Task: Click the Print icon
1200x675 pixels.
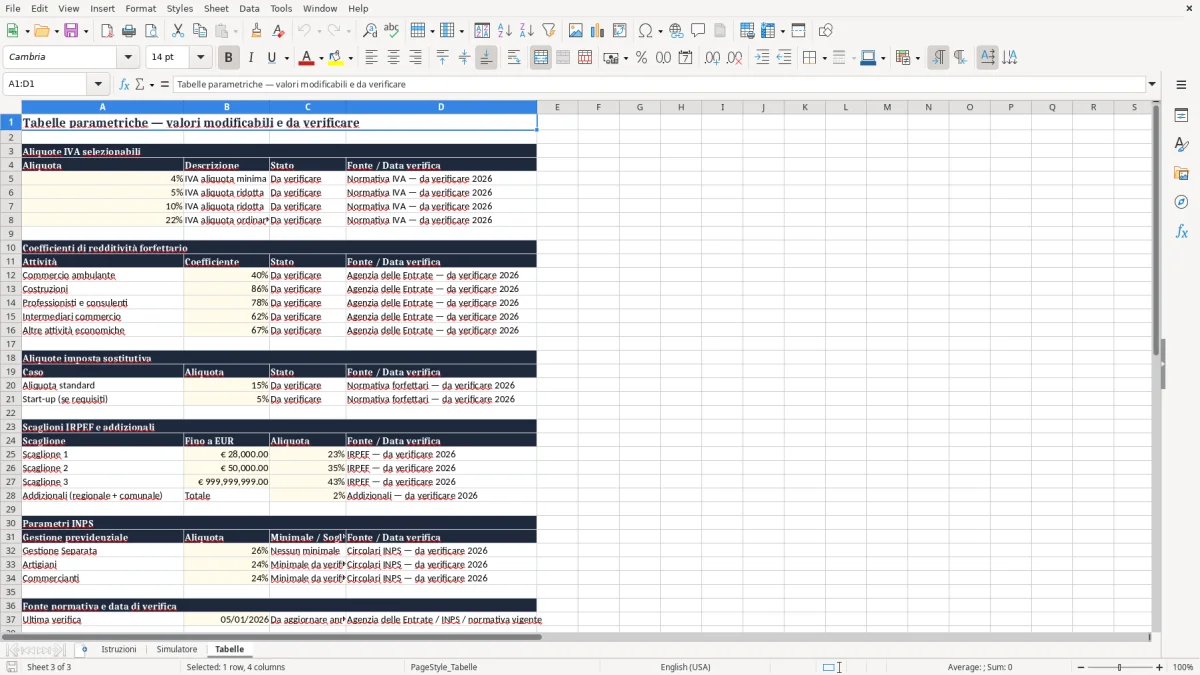Action: tap(129, 31)
